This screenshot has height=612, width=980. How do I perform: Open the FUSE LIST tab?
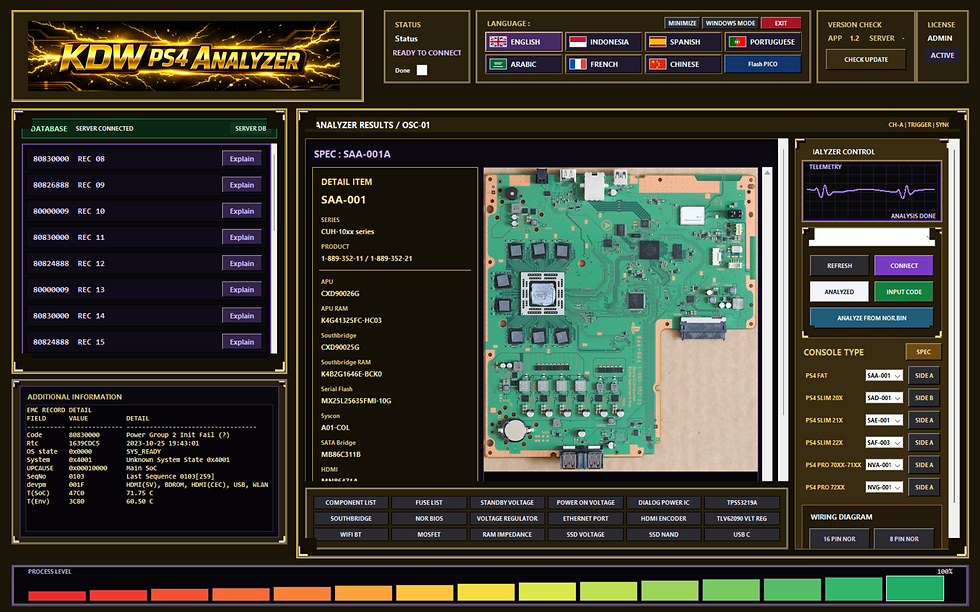pos(429,503)
